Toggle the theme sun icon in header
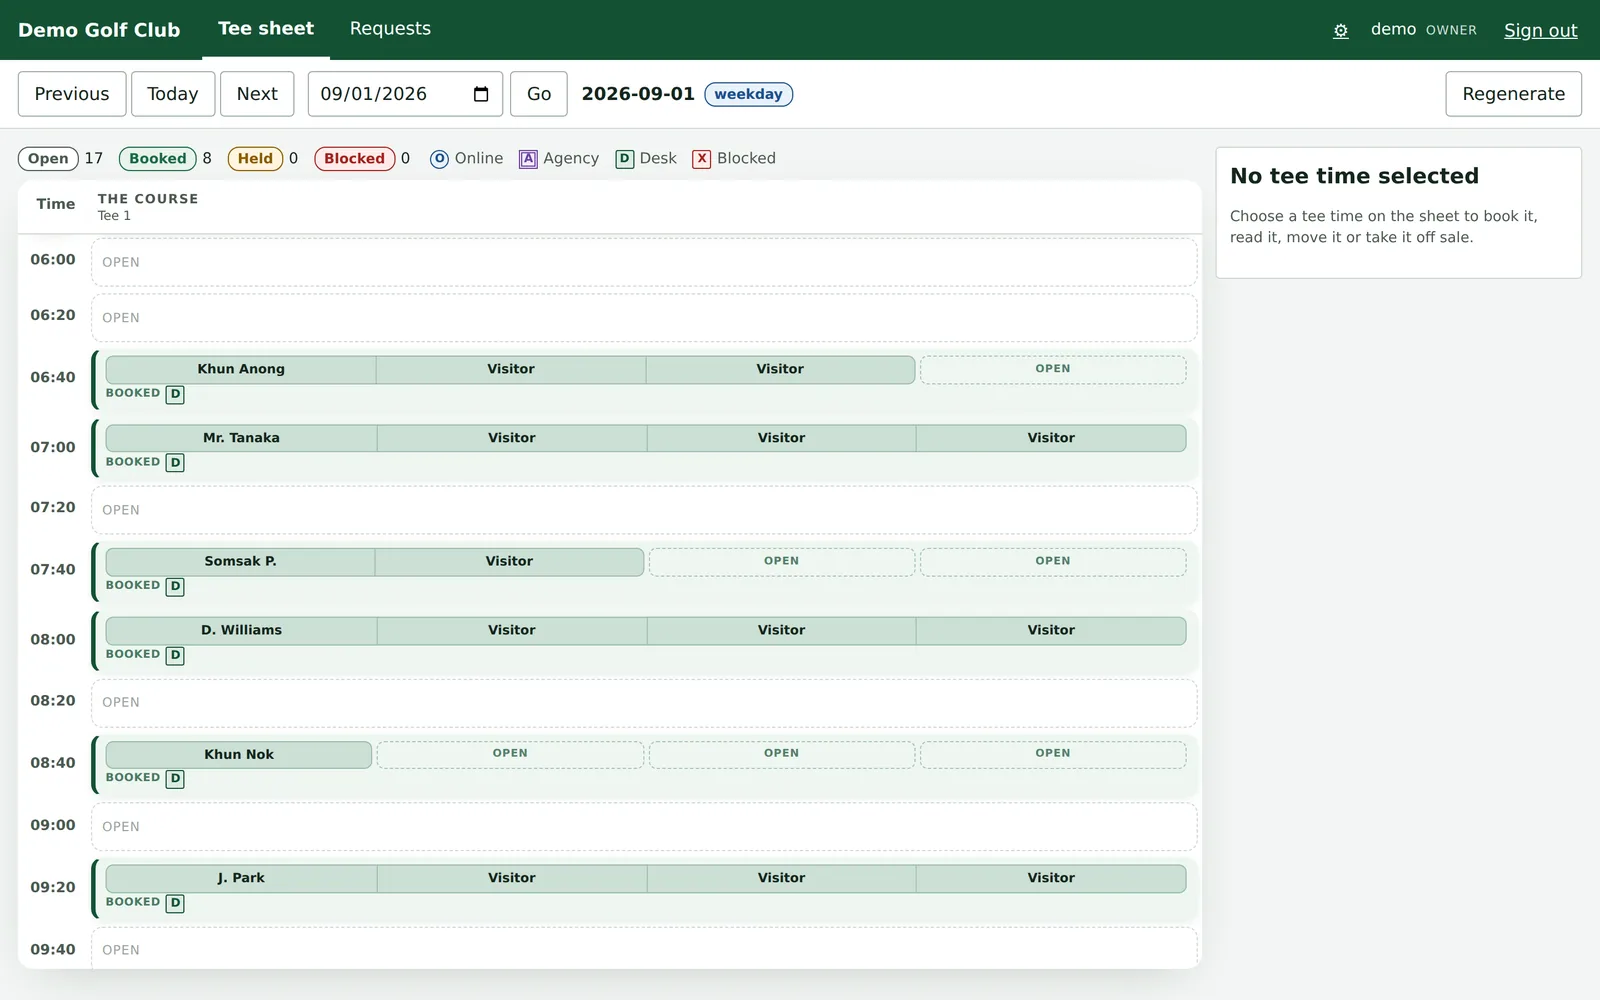The image size is (1600, 1000). click(1341, 31)
